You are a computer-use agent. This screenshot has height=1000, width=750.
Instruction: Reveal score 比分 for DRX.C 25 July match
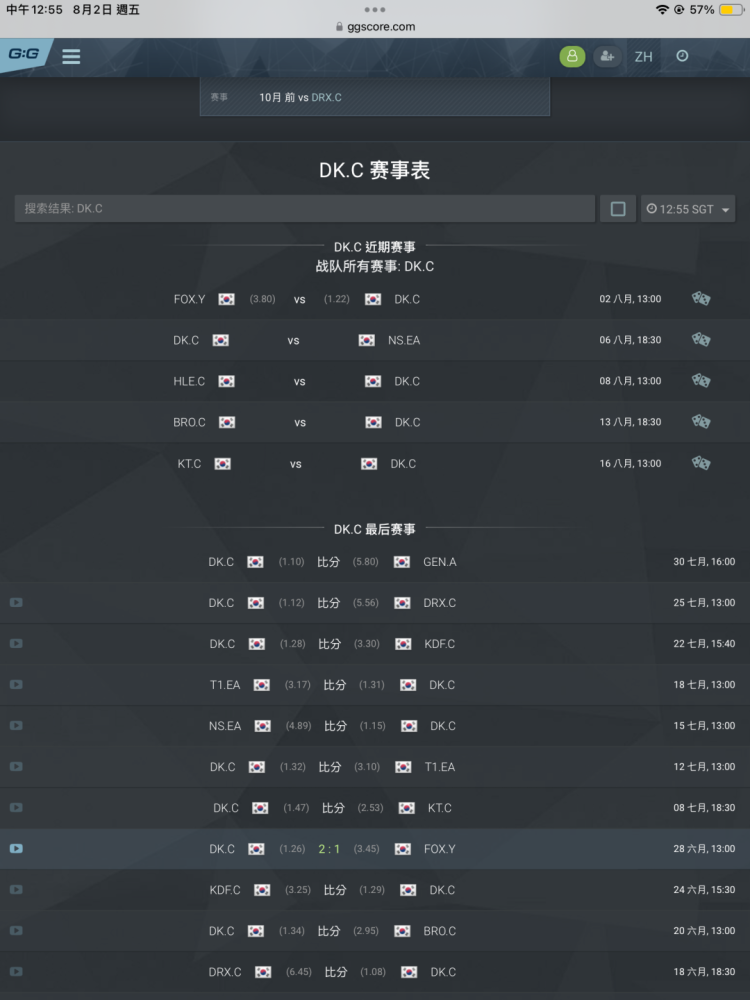pyautogui.click(x=328, y=603)
